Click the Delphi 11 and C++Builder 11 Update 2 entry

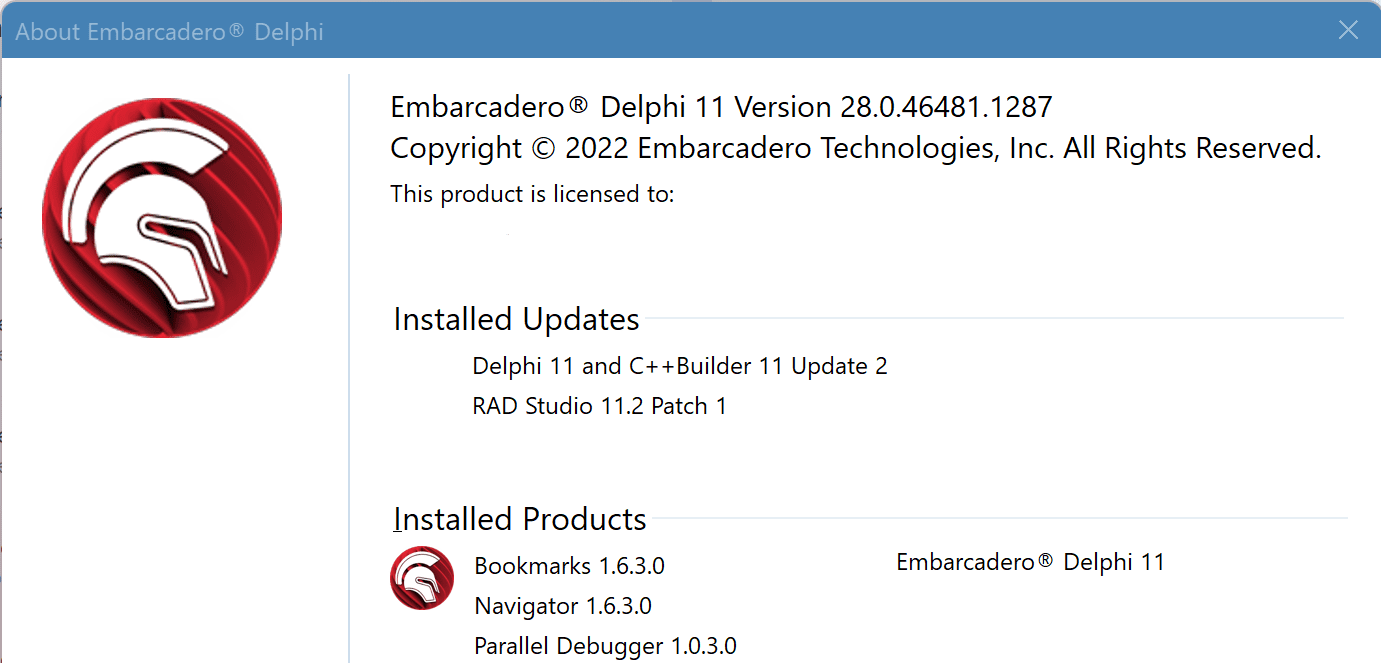point(680,366)
